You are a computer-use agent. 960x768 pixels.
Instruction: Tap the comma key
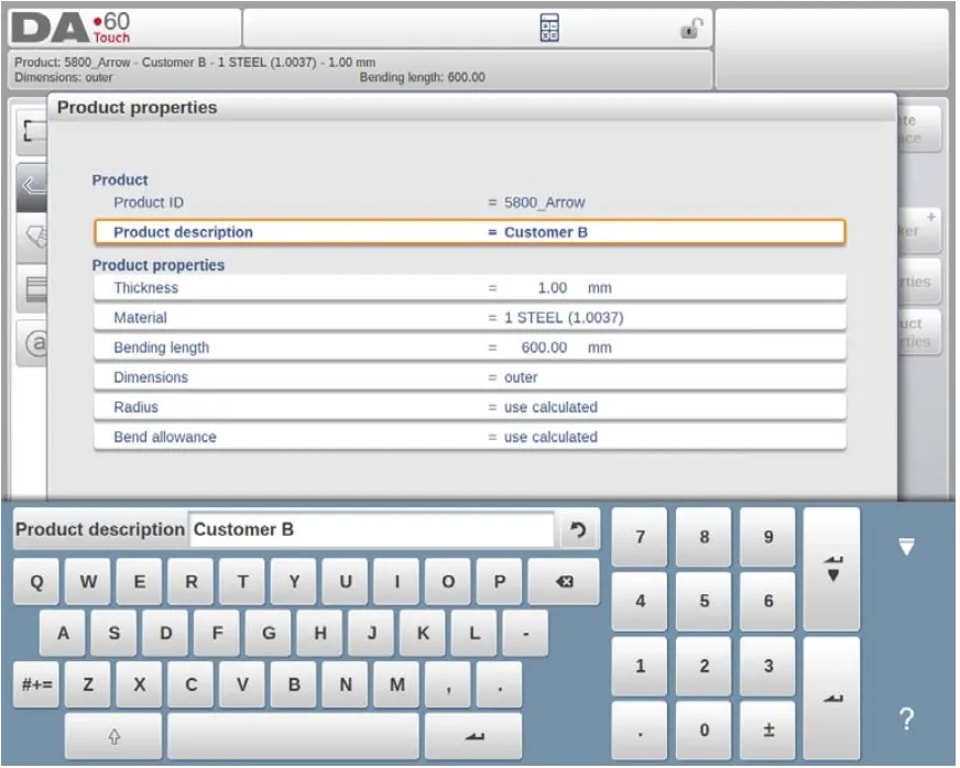(448, 685)
